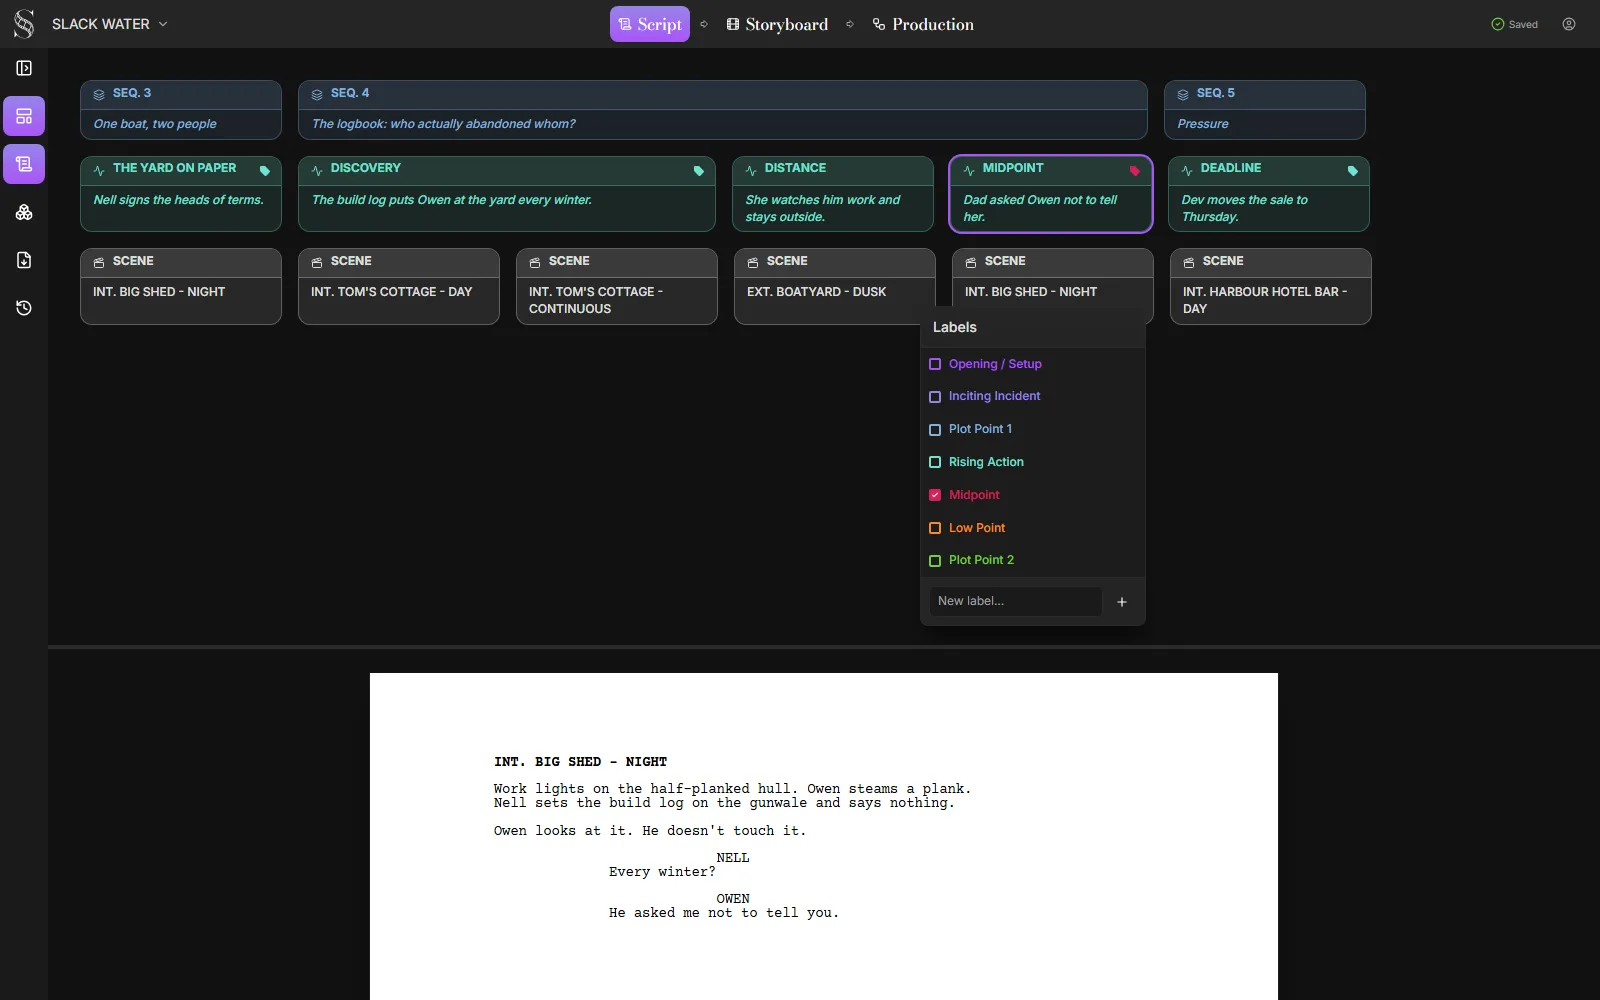Open the first INT. BIG SHED - NIGHT scene
1600x1000 pixels.
tap(181, 286)
